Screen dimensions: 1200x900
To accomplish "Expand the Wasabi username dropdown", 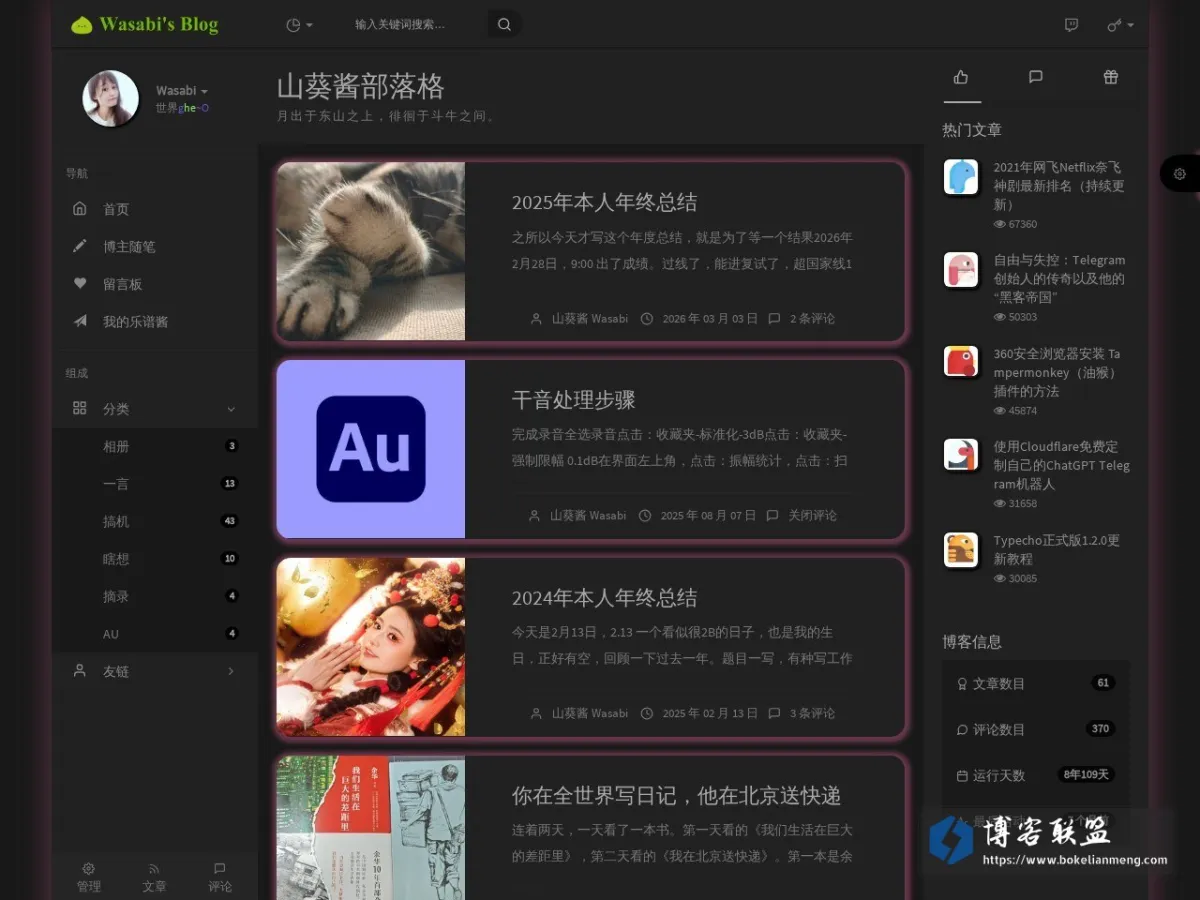I will (x=182, y=91).
